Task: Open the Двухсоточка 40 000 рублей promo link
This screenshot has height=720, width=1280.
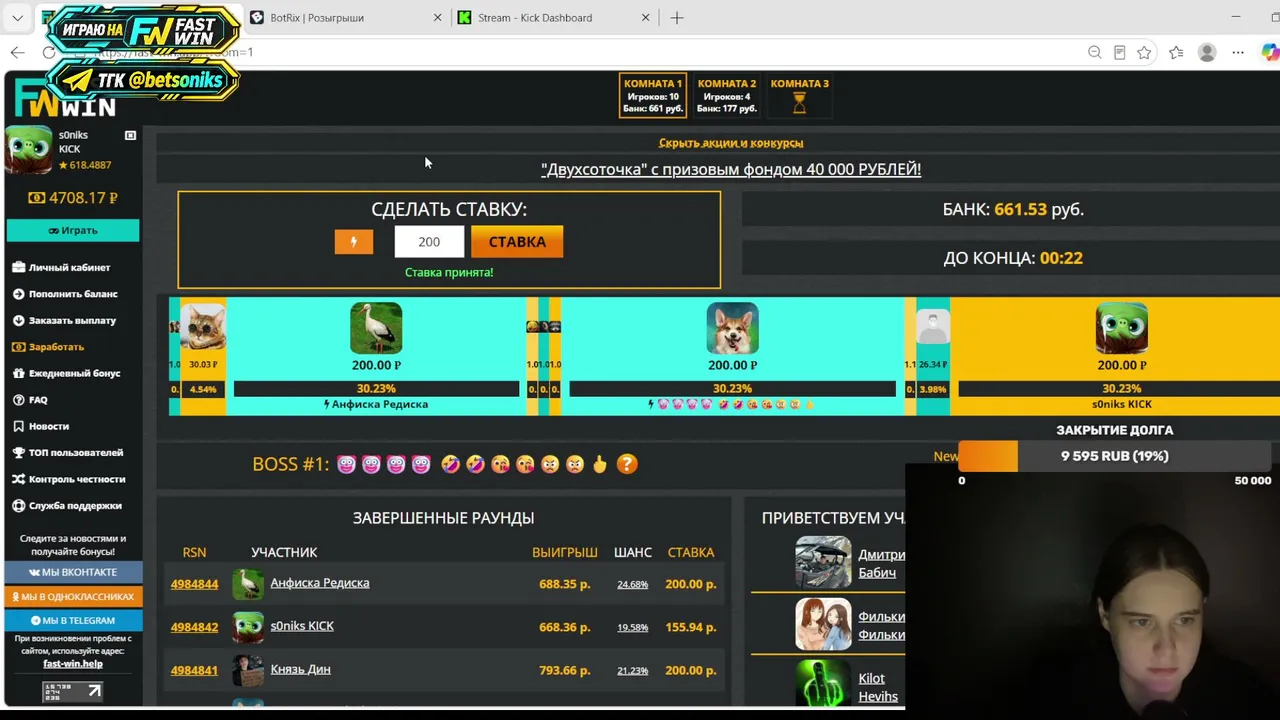Action: click(731, 169)
